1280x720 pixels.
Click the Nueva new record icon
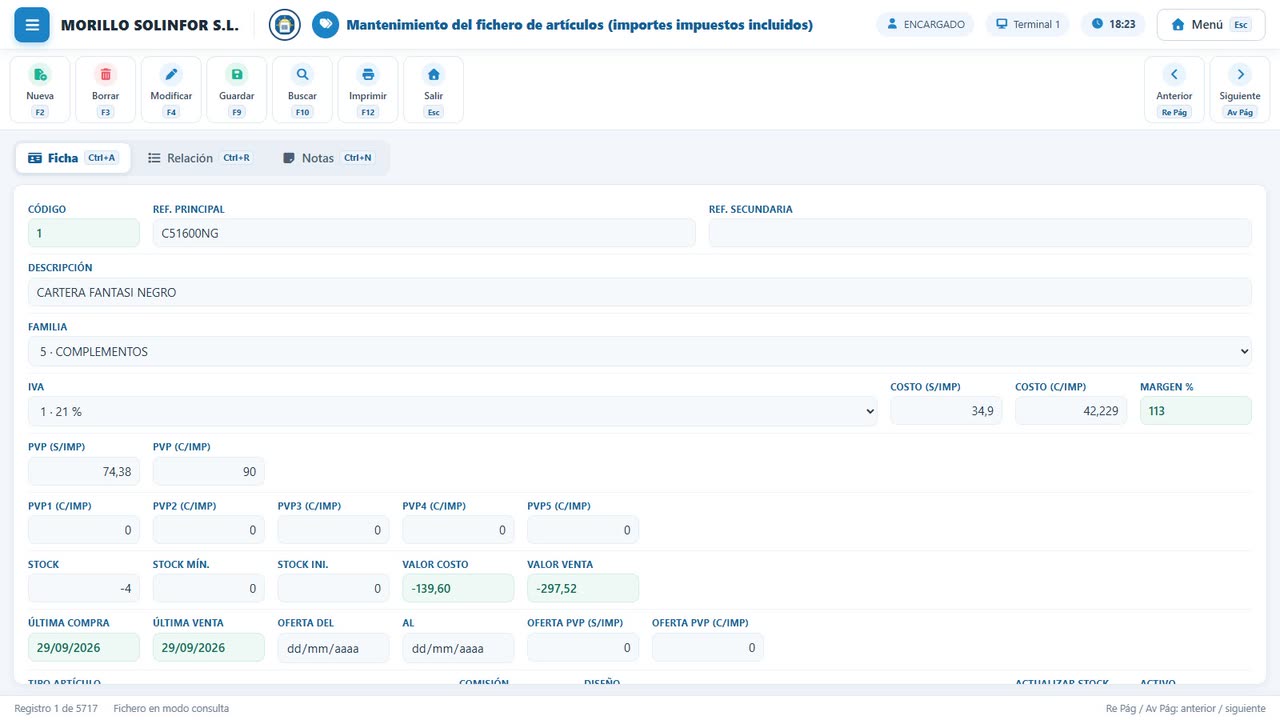point(40,74)
